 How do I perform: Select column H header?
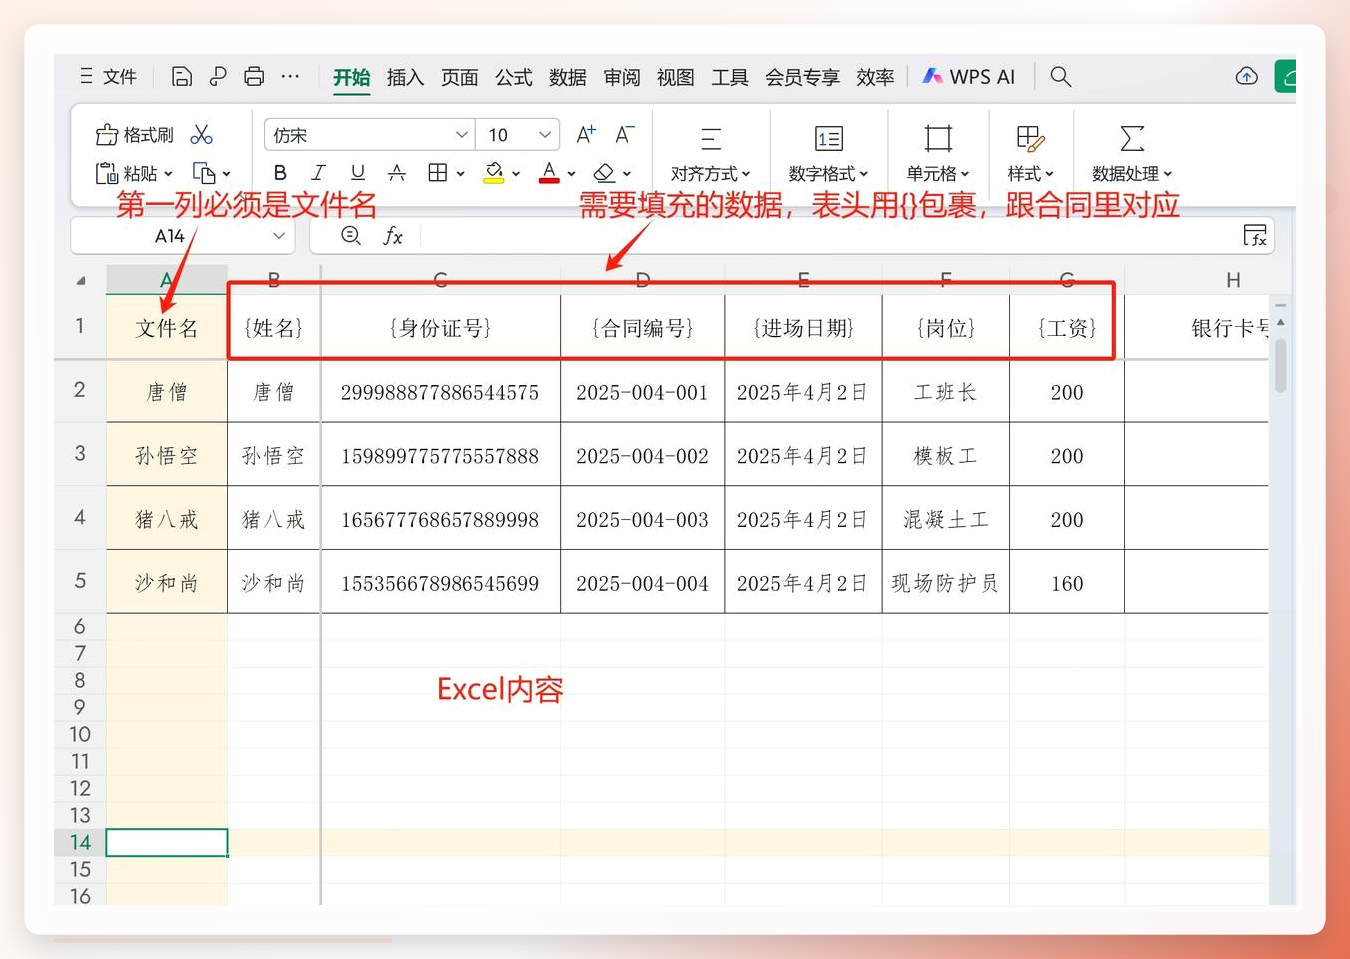click(1233, 280)
